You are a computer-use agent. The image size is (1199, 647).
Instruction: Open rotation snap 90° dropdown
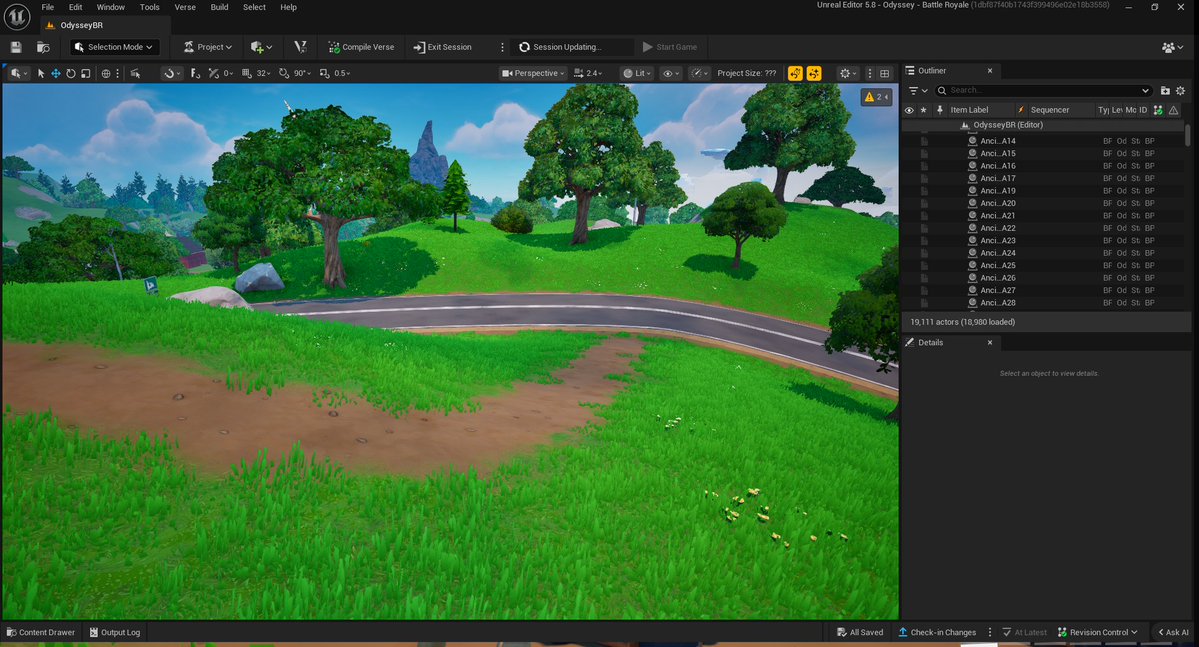(302, 73)
